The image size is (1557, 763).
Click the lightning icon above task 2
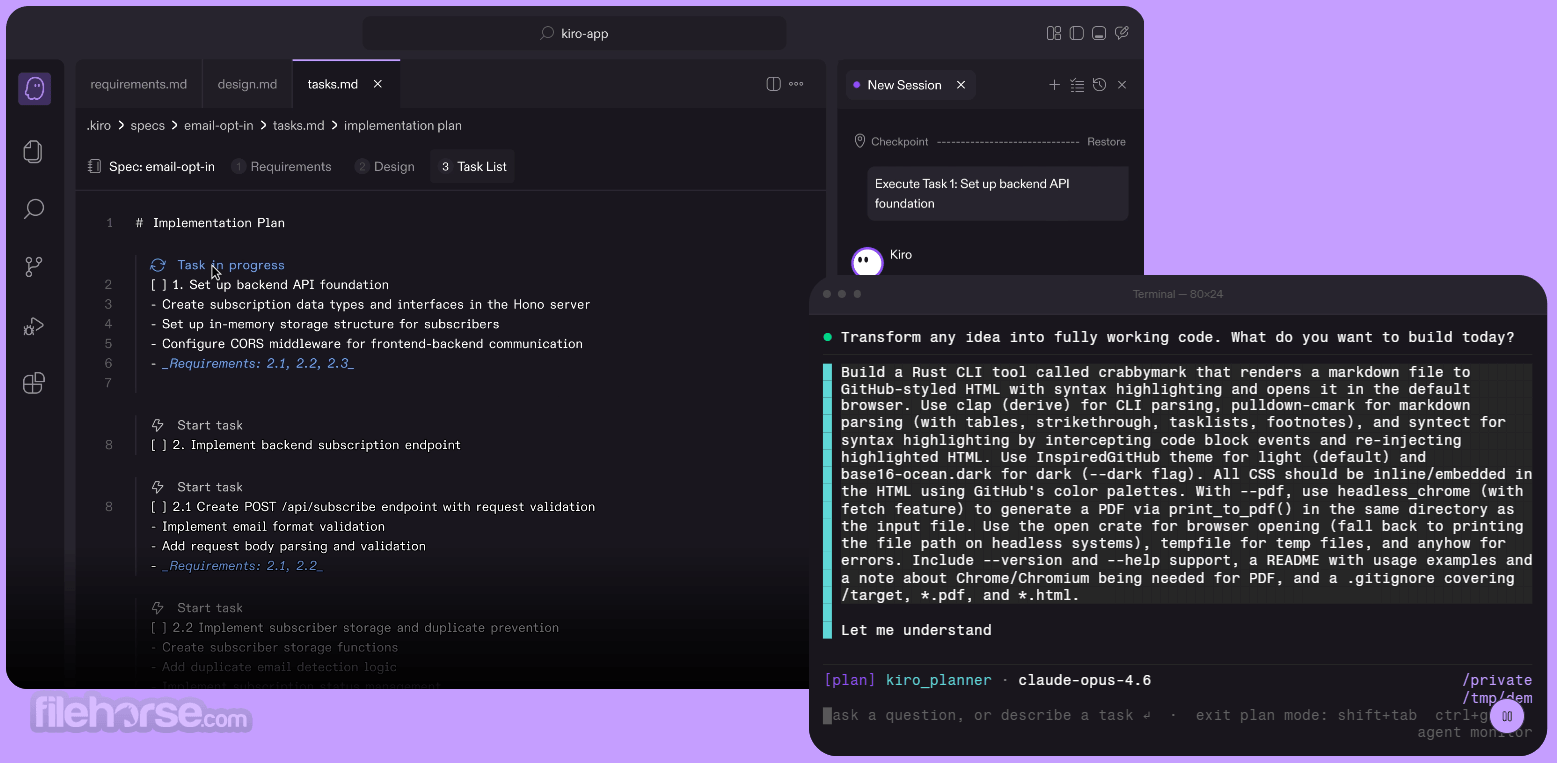tap(158, 425)
